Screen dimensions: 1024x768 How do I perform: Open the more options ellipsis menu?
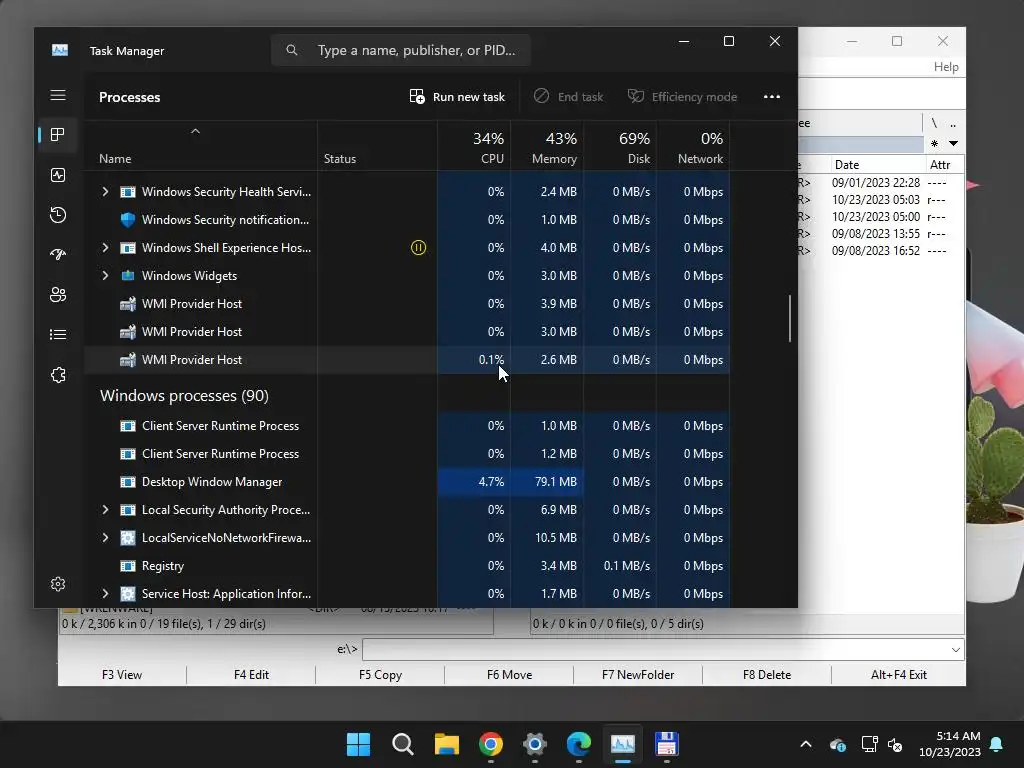tap(772, 97)
